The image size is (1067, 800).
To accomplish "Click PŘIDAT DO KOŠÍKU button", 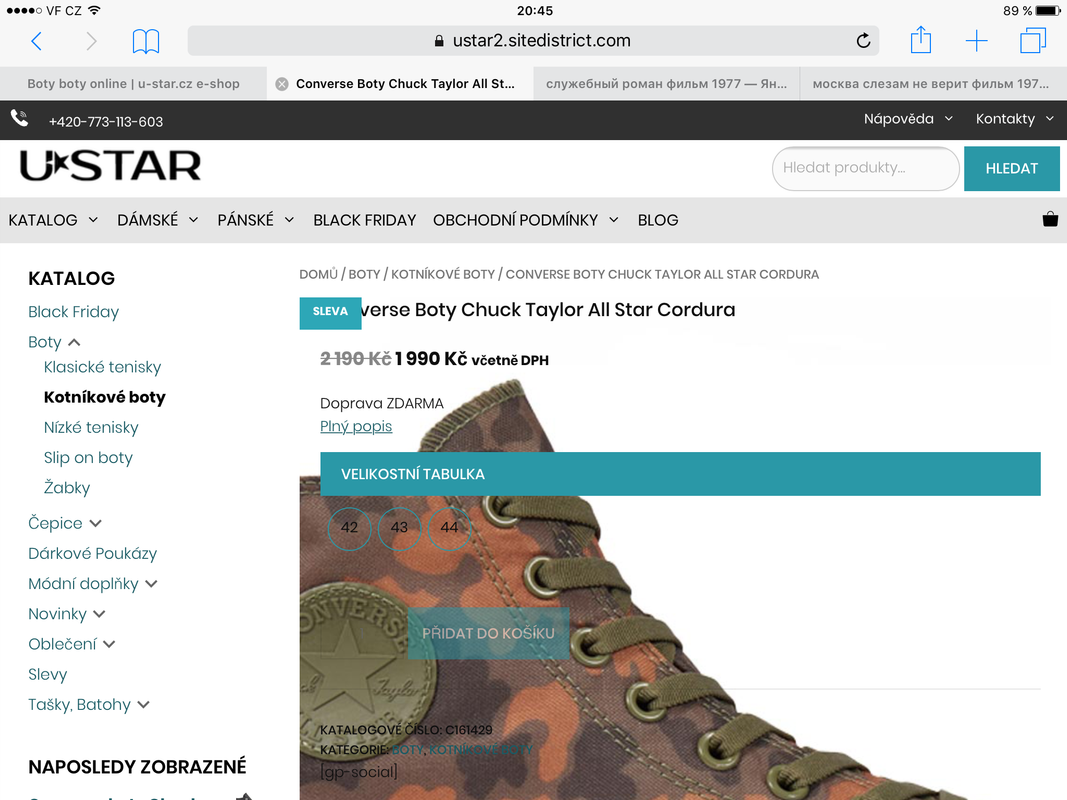I will (488, 633).
